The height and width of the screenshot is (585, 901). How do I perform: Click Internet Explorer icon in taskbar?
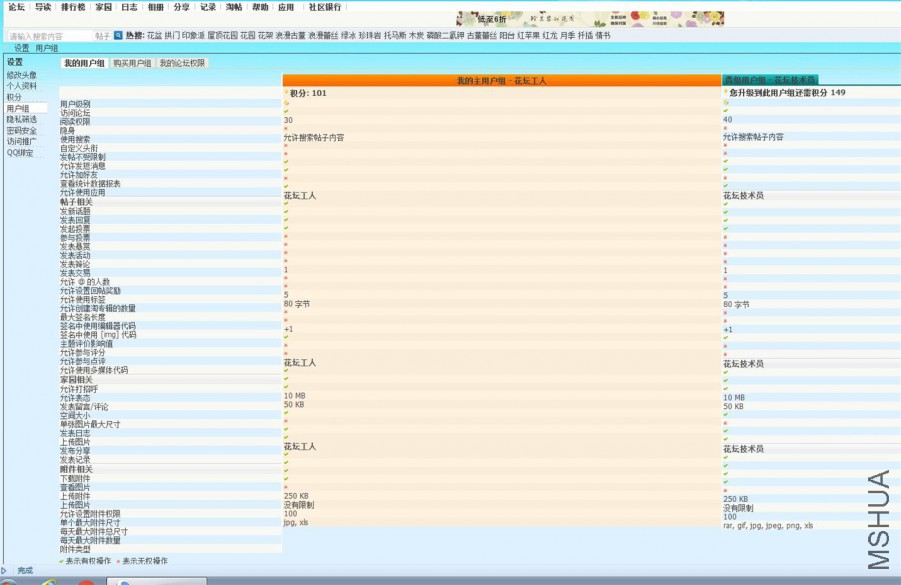(x=48, y=582)
